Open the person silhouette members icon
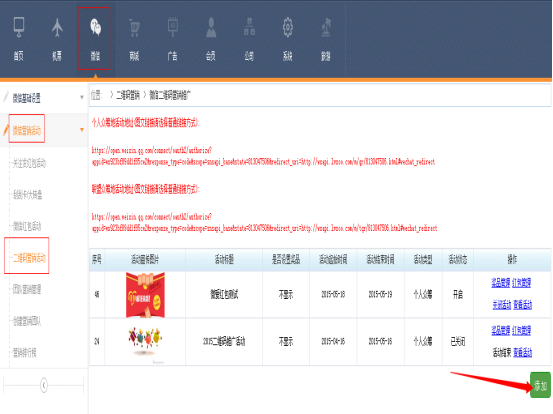The height and width of the screenshot is (414, 553). pyautogui.click(x=211, y=27)
